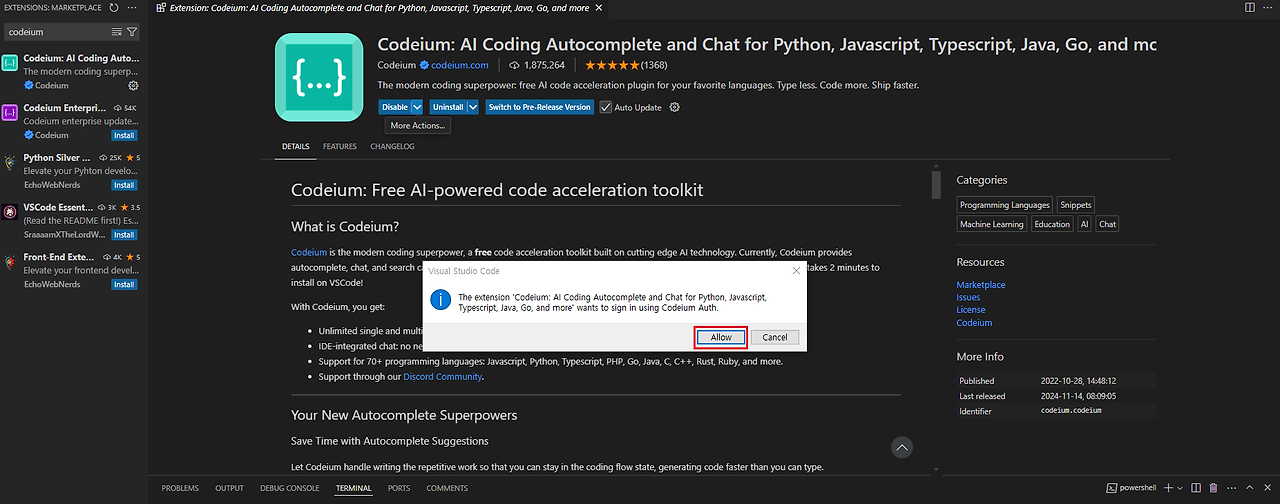
Task: Open the More Actions... dropdown
Action: click(418, 126)
